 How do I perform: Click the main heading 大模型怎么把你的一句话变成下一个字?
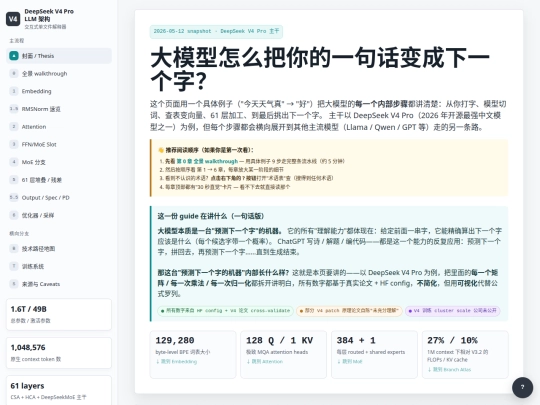pyautogui.click(x=320, y=69)
